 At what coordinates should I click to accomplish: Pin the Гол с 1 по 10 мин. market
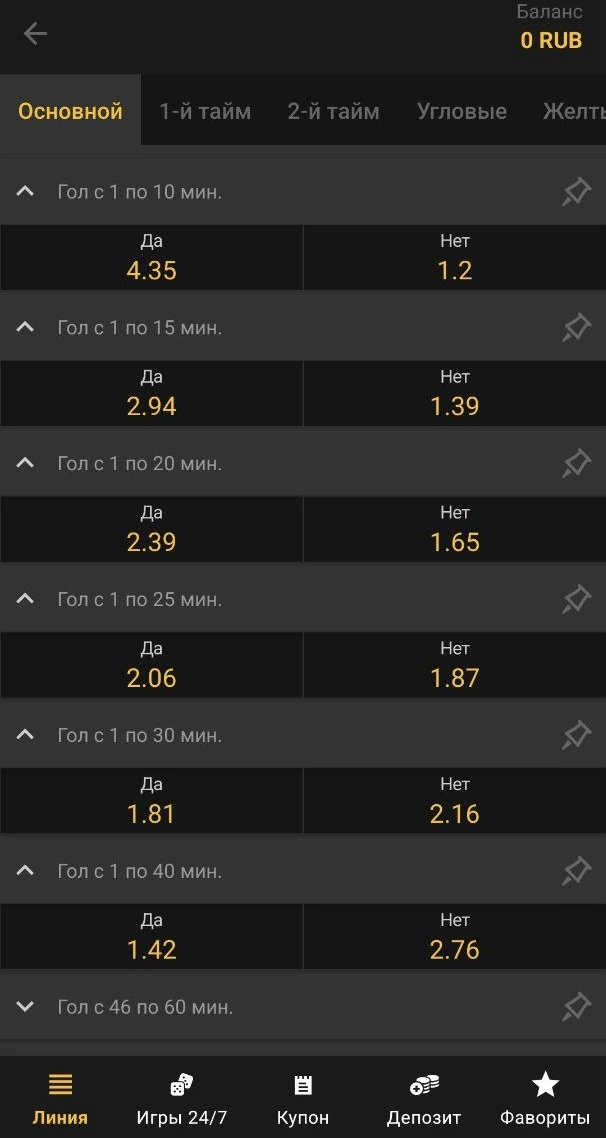pyautogui.click(x=576, y=192)
